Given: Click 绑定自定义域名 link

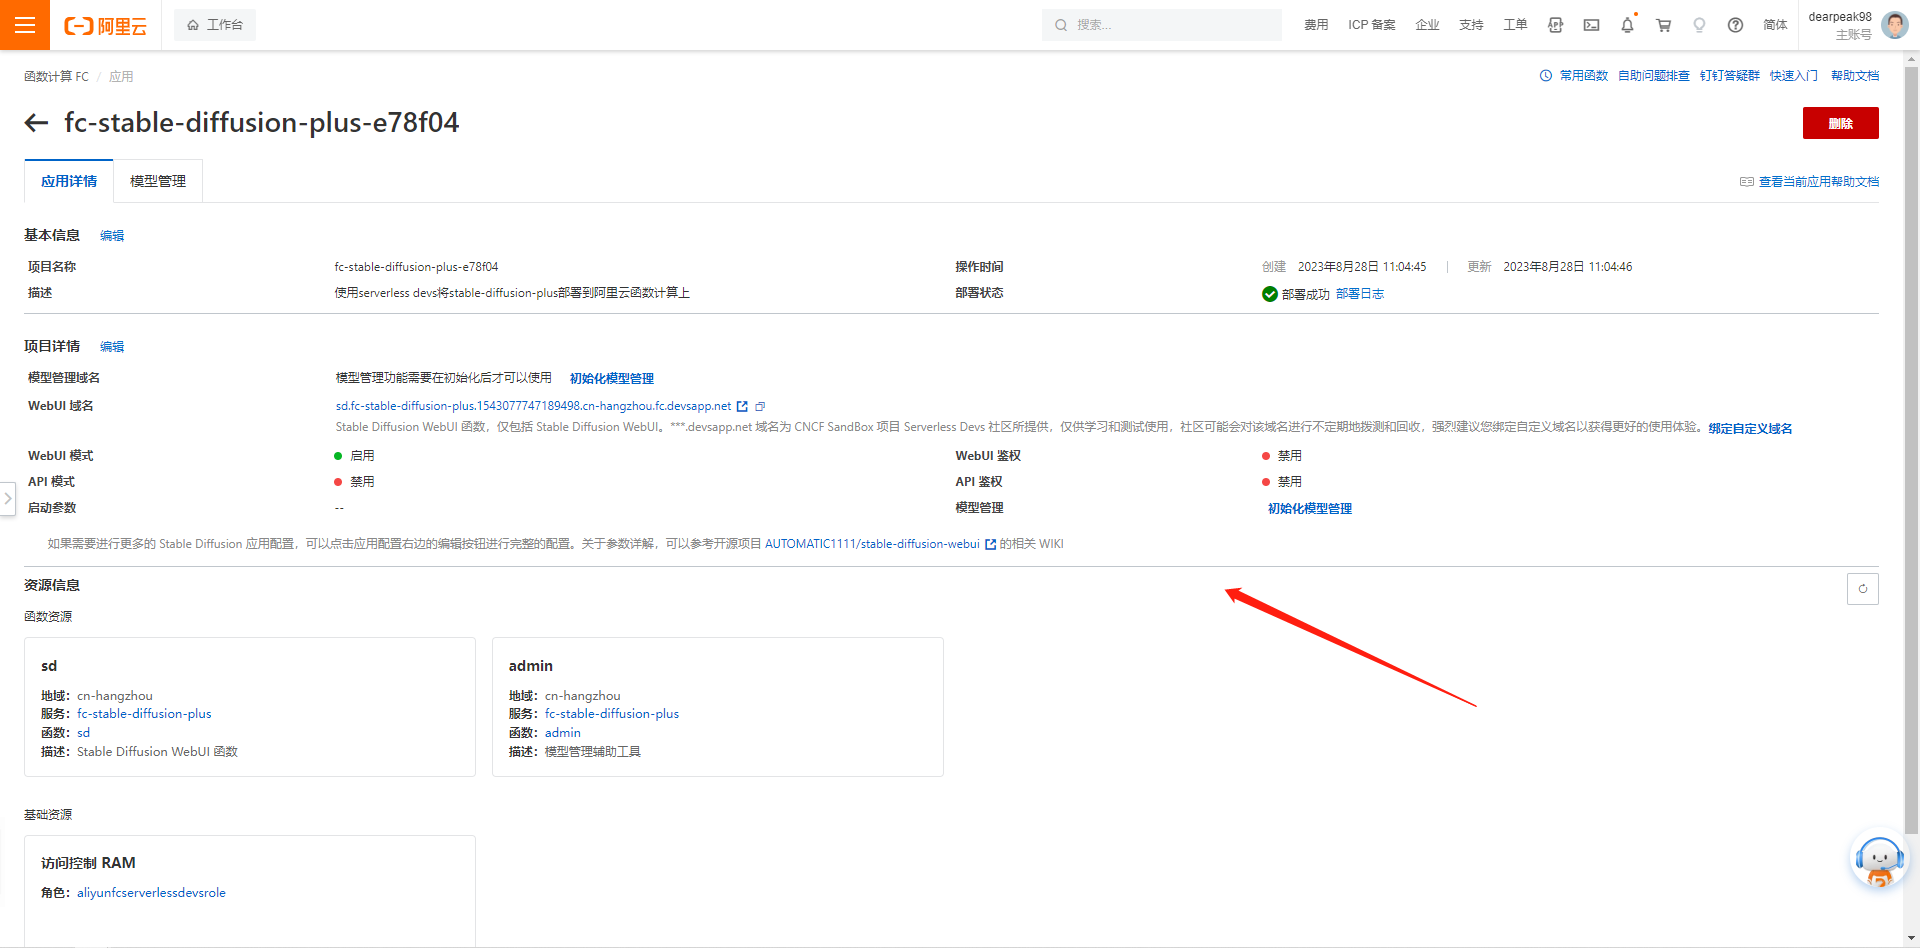Looking at the screenshot, I should pyautogui.click(x=1750, y=429).
